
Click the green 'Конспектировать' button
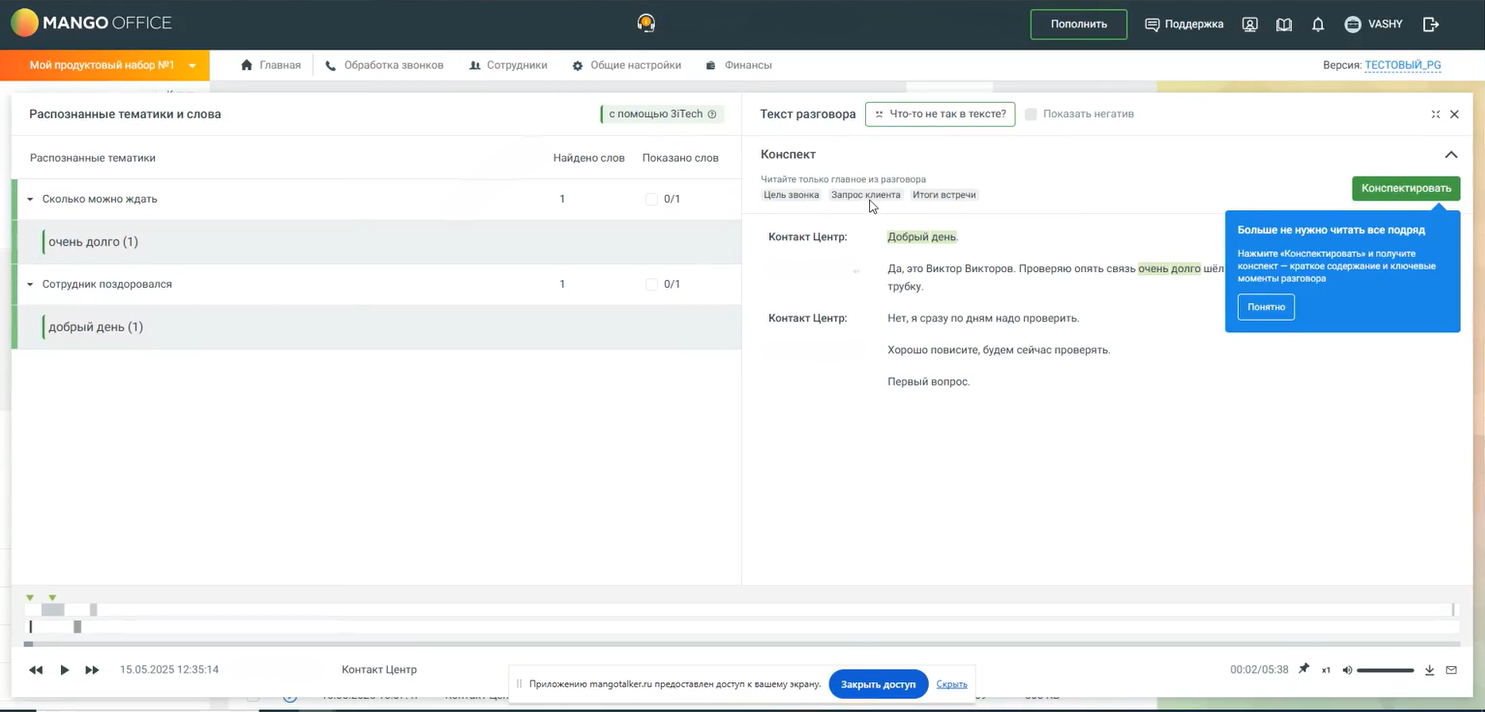[x=1406, y=188]
